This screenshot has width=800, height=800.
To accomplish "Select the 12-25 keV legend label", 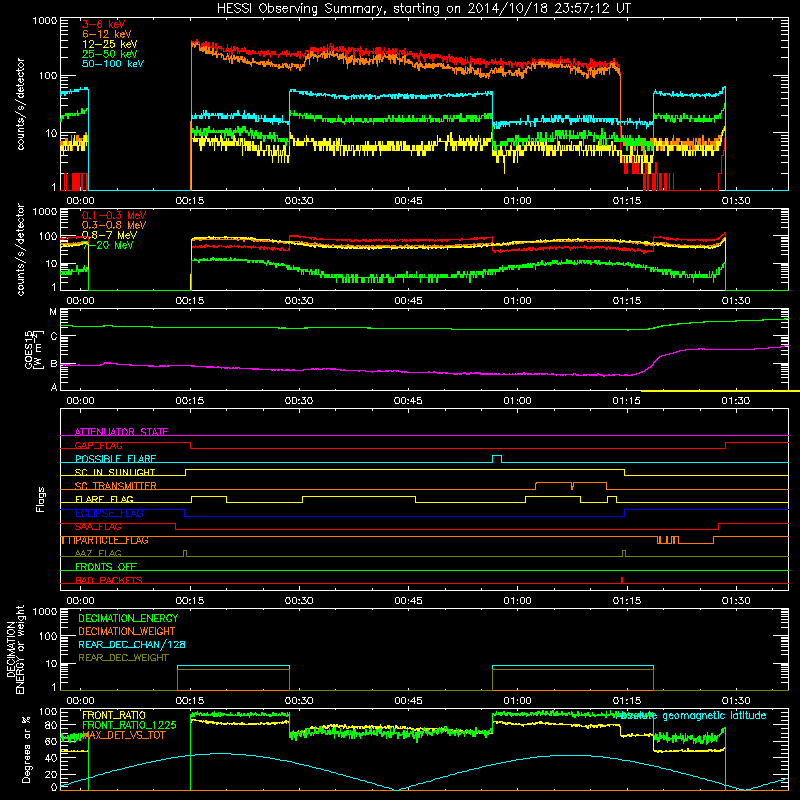I will click(109, 44).
